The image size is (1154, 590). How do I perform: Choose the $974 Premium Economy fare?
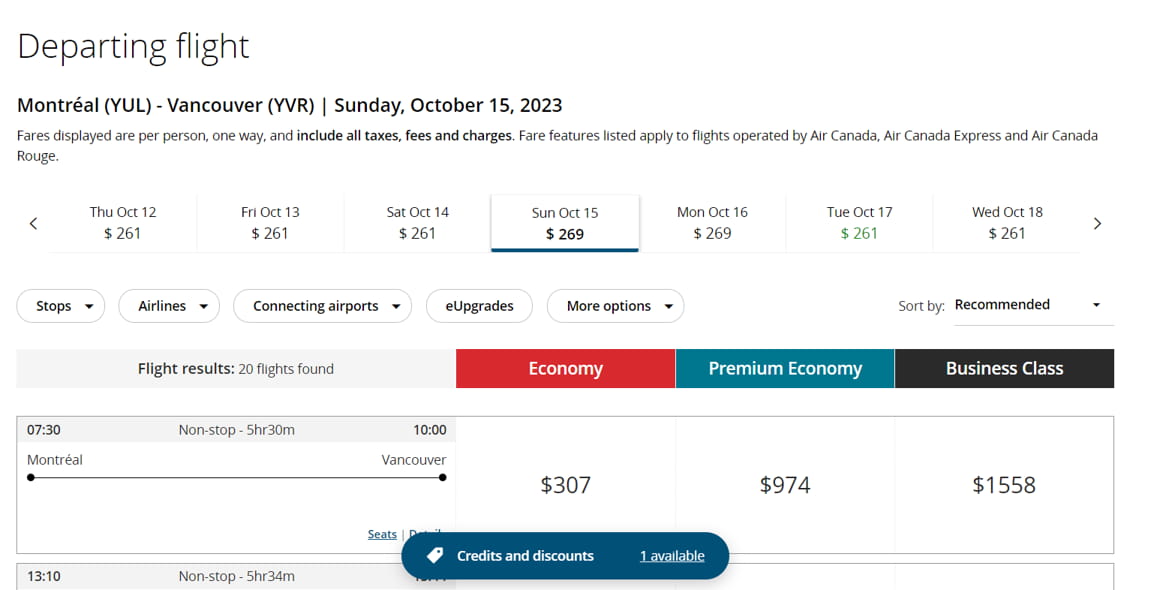point(785,485)
